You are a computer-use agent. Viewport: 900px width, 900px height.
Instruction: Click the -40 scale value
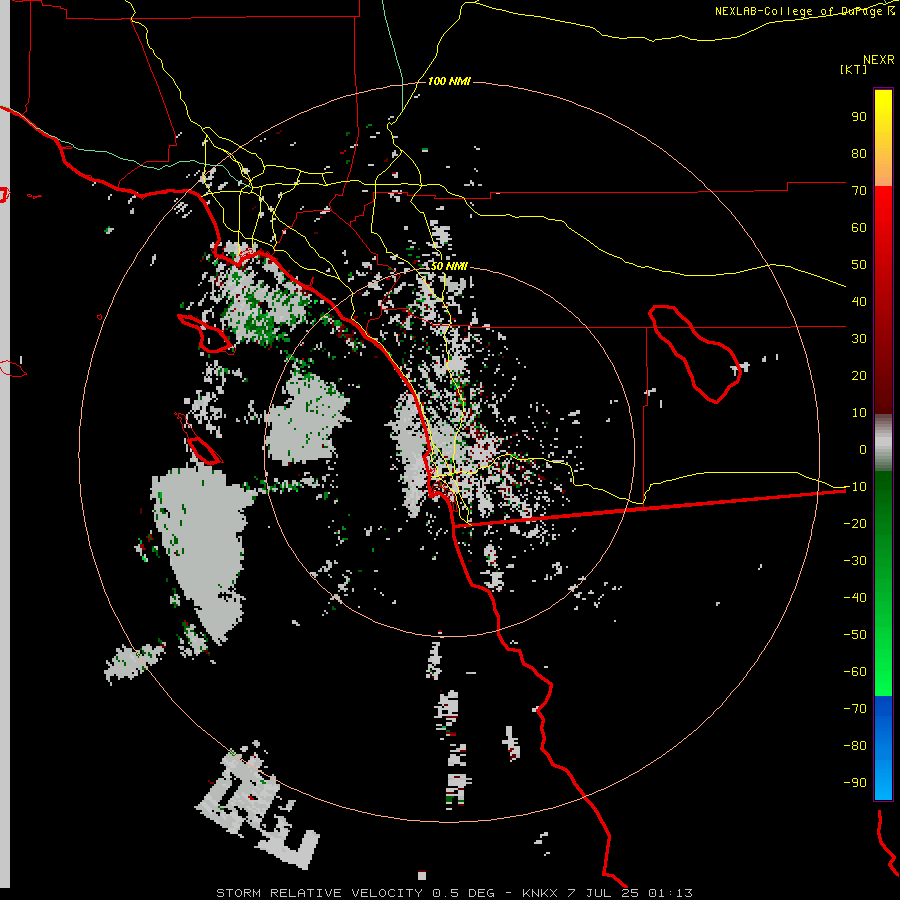(855, 598)
